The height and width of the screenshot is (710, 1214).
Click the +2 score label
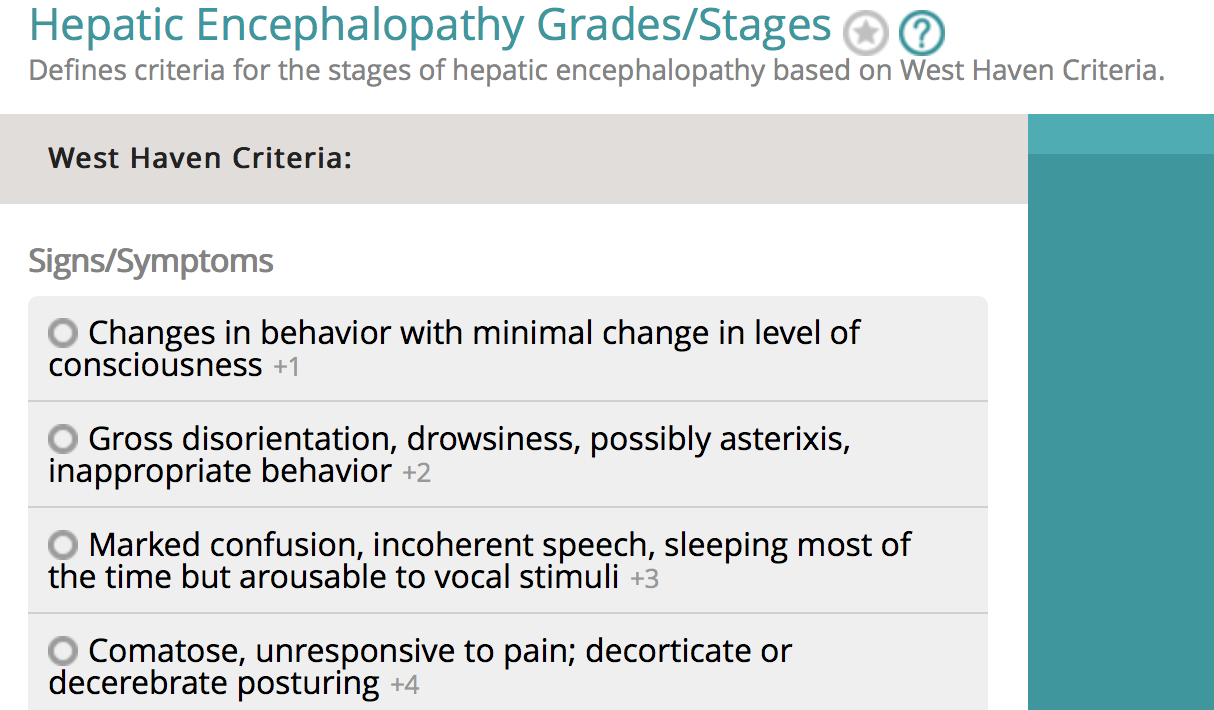(416, 473)
